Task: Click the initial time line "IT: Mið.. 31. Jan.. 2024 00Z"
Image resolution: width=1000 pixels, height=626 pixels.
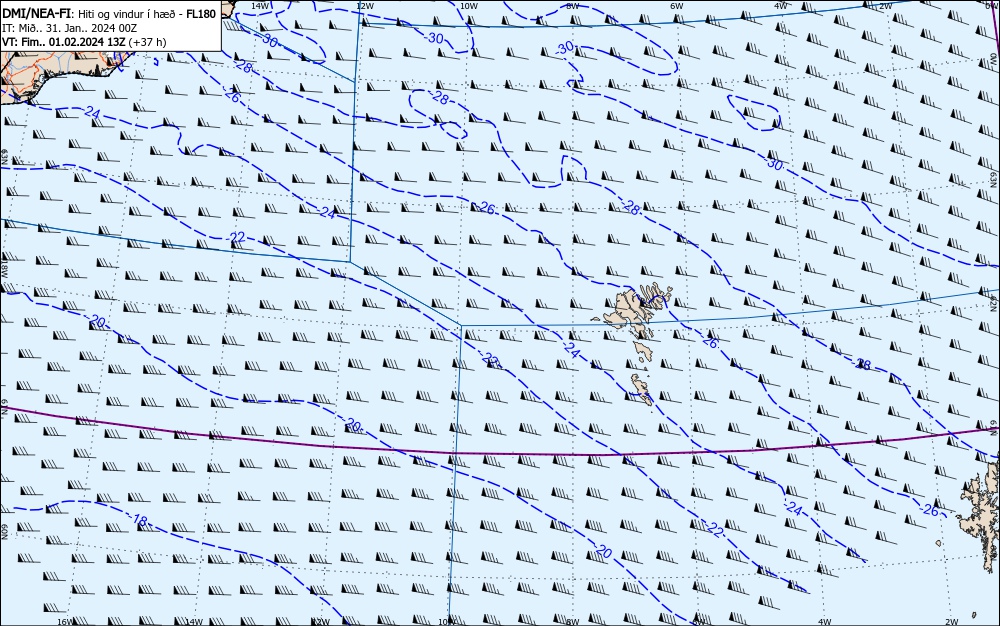Action: tap(70, 28)
